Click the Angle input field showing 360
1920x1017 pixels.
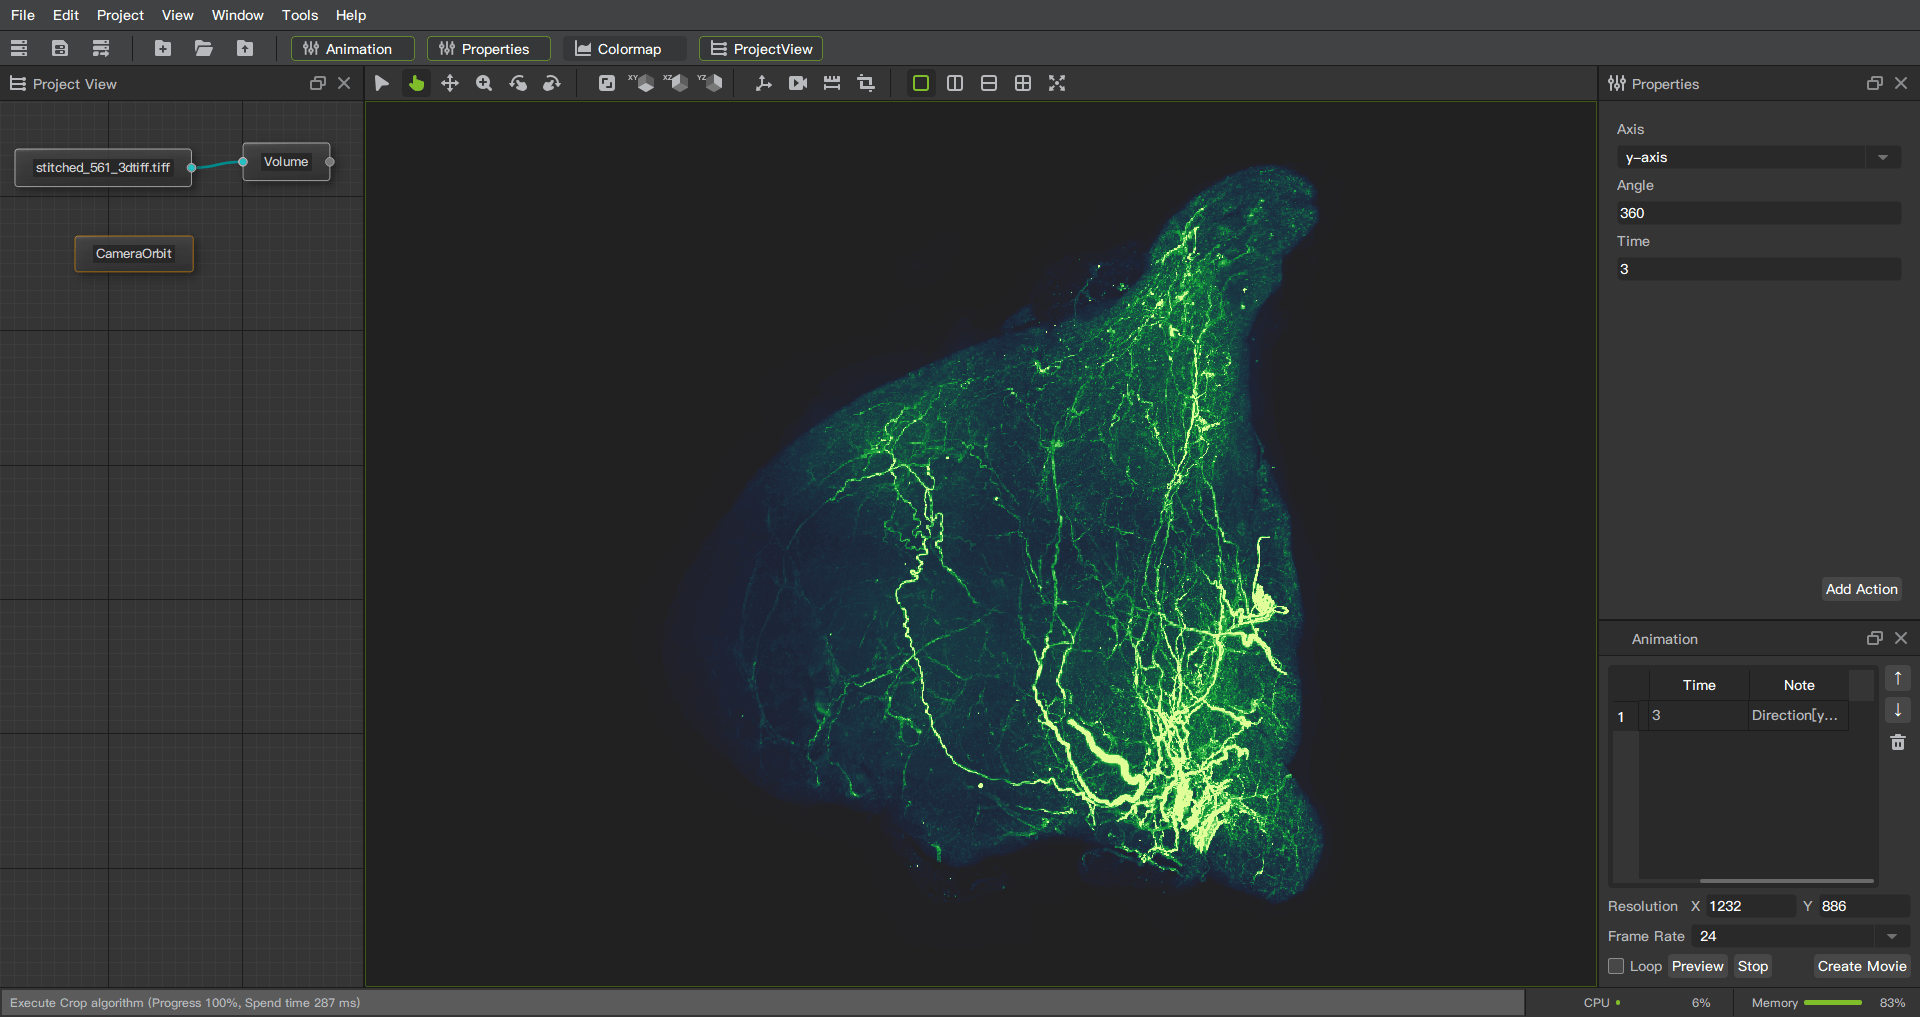1759,213
